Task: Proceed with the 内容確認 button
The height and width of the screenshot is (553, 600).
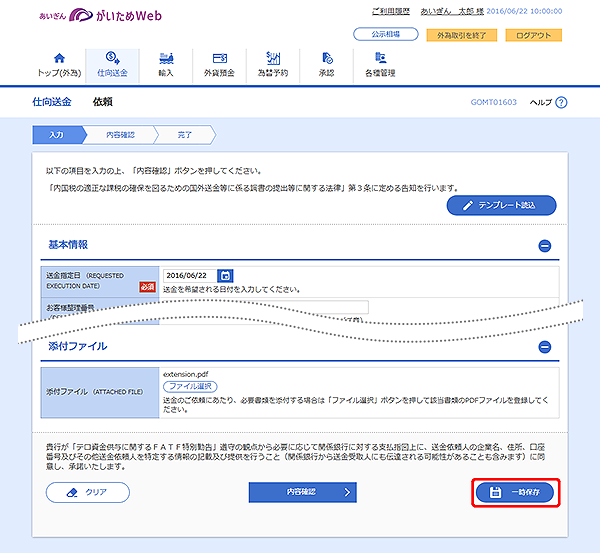Action: pos(301,492)
